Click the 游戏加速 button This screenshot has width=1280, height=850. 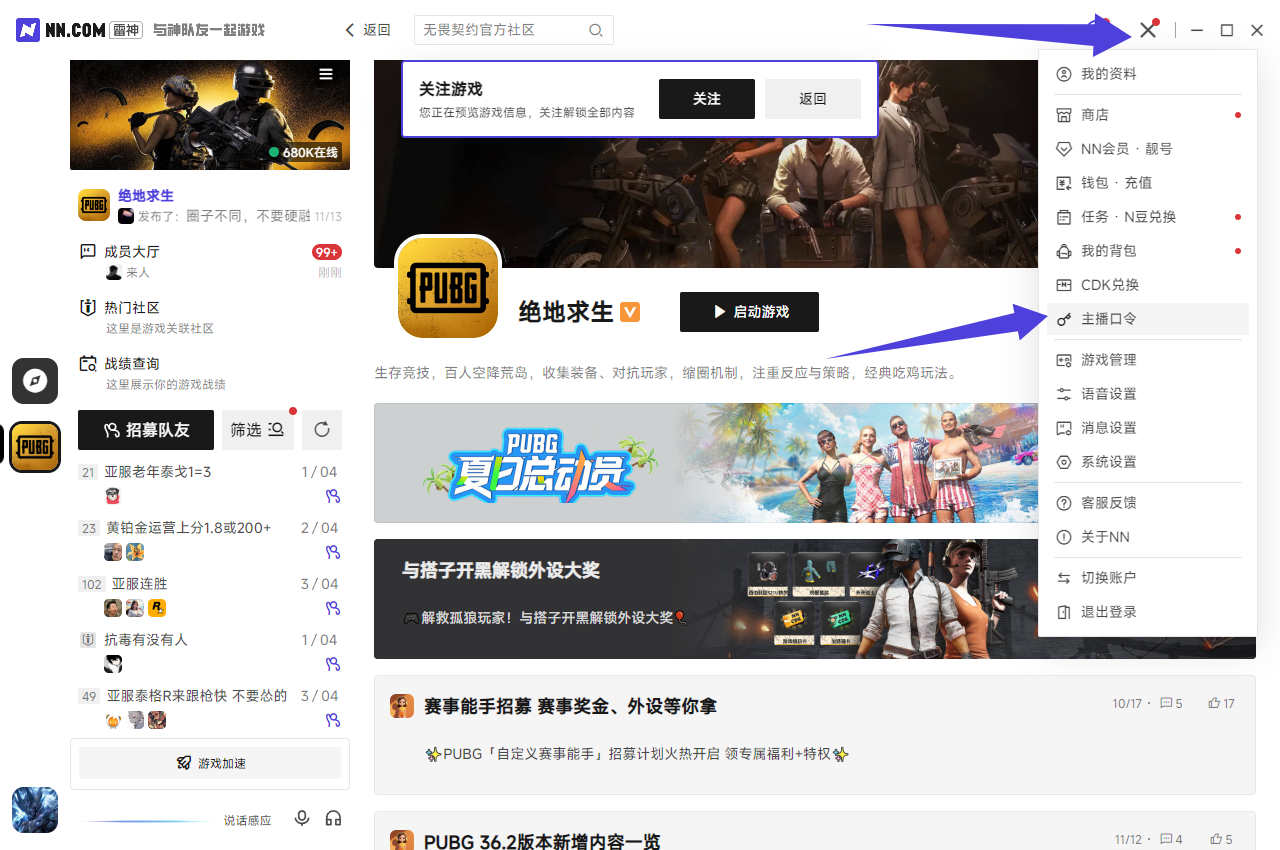(210, 763)
